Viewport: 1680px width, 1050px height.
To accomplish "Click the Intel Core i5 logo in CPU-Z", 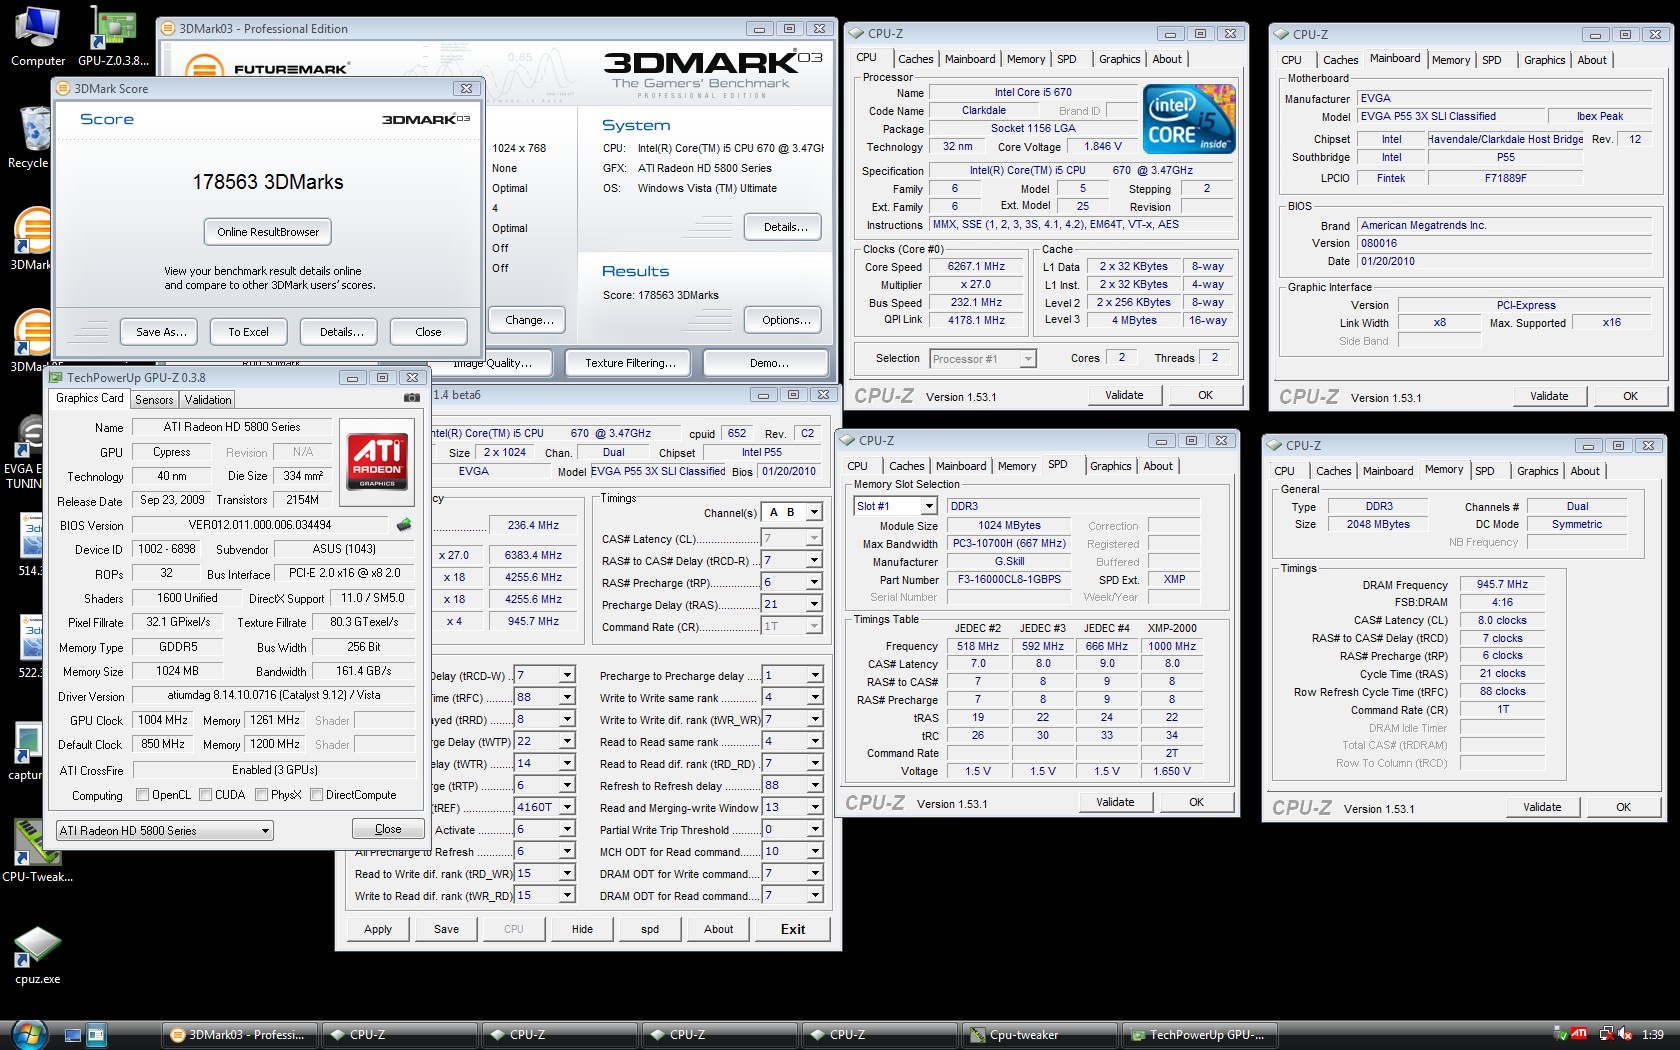I will (1189, 119).
